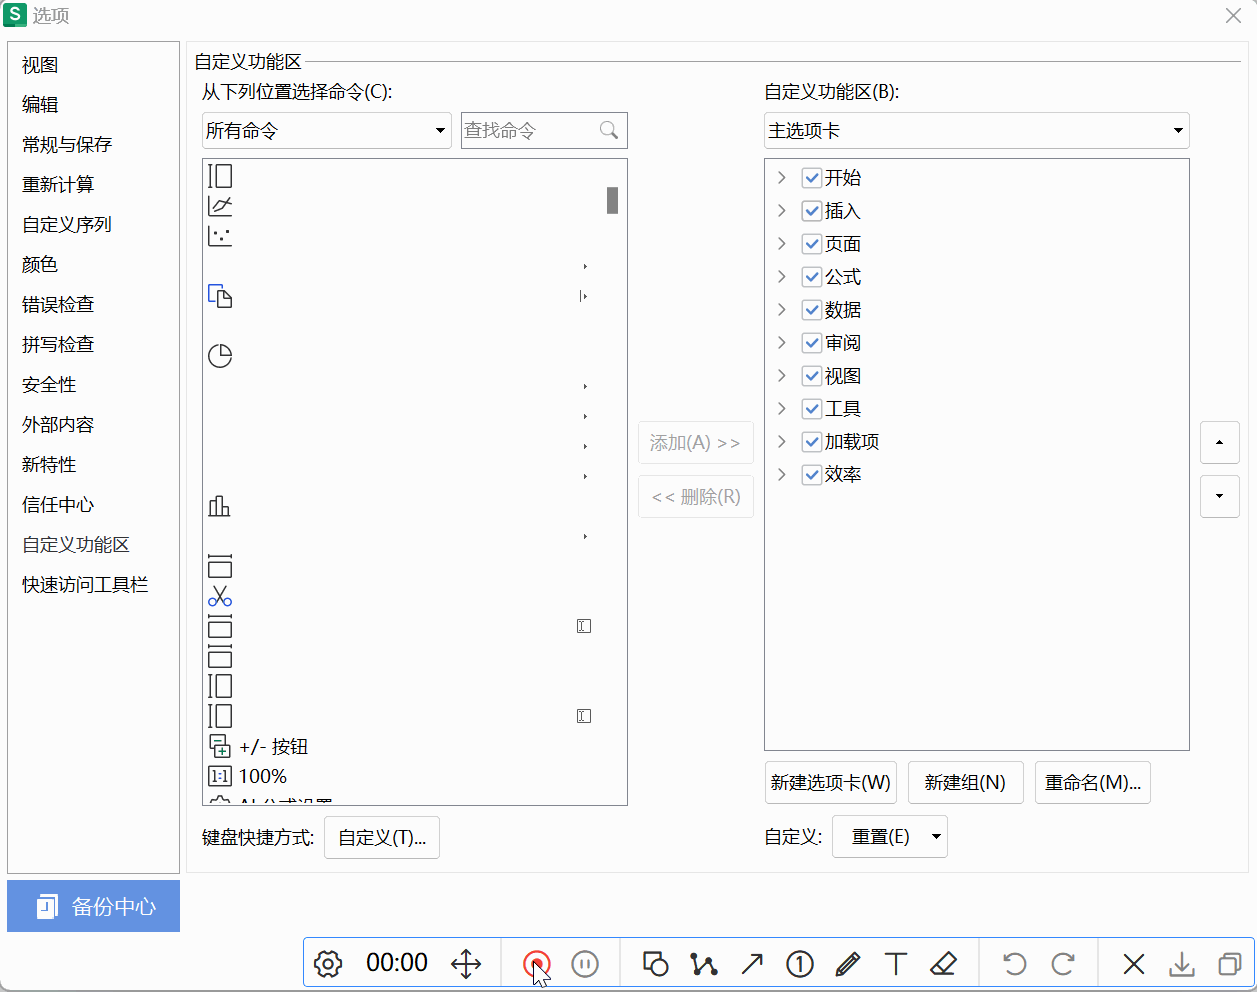This screenshot has width=1257, height=992.
Task: Select the pie chart command icon
Action: (220, 356)
